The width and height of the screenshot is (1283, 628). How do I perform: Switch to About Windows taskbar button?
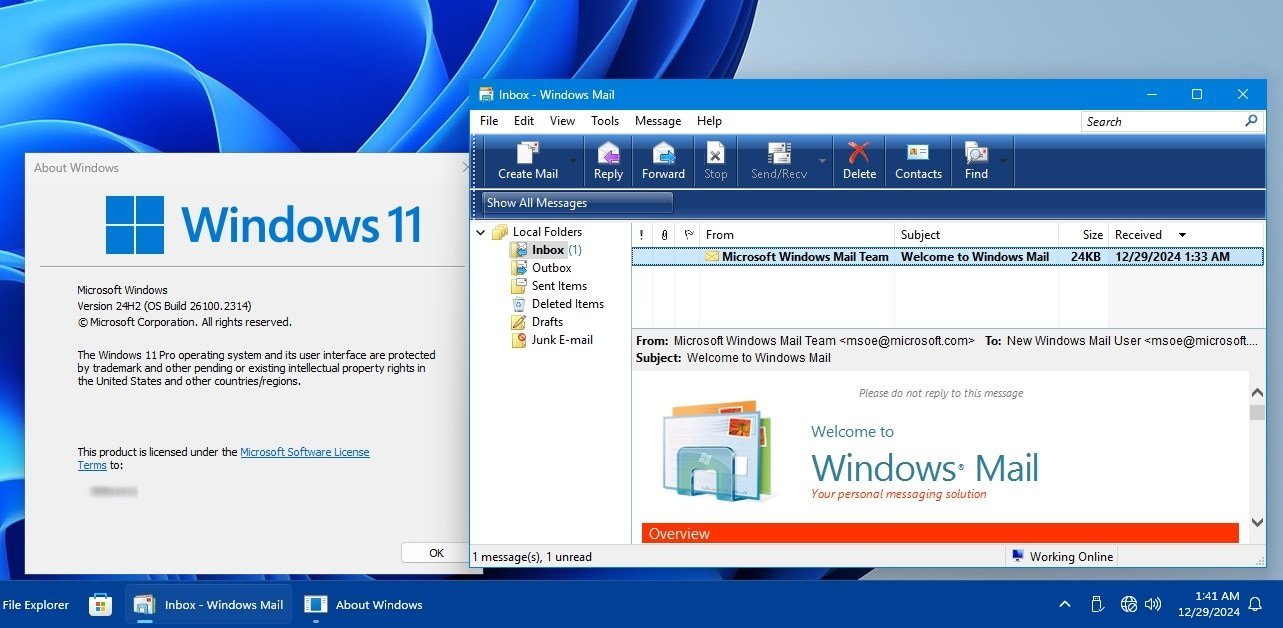pos(364,604)
